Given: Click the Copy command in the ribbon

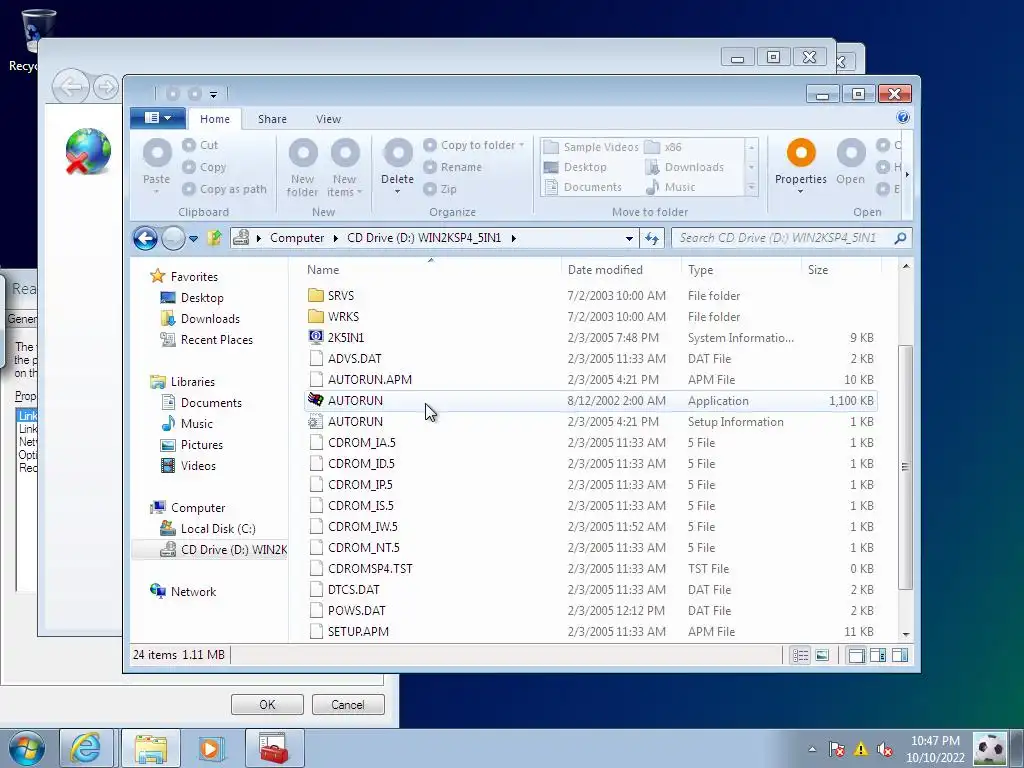Looking at the screenshot, I should 204,167.
